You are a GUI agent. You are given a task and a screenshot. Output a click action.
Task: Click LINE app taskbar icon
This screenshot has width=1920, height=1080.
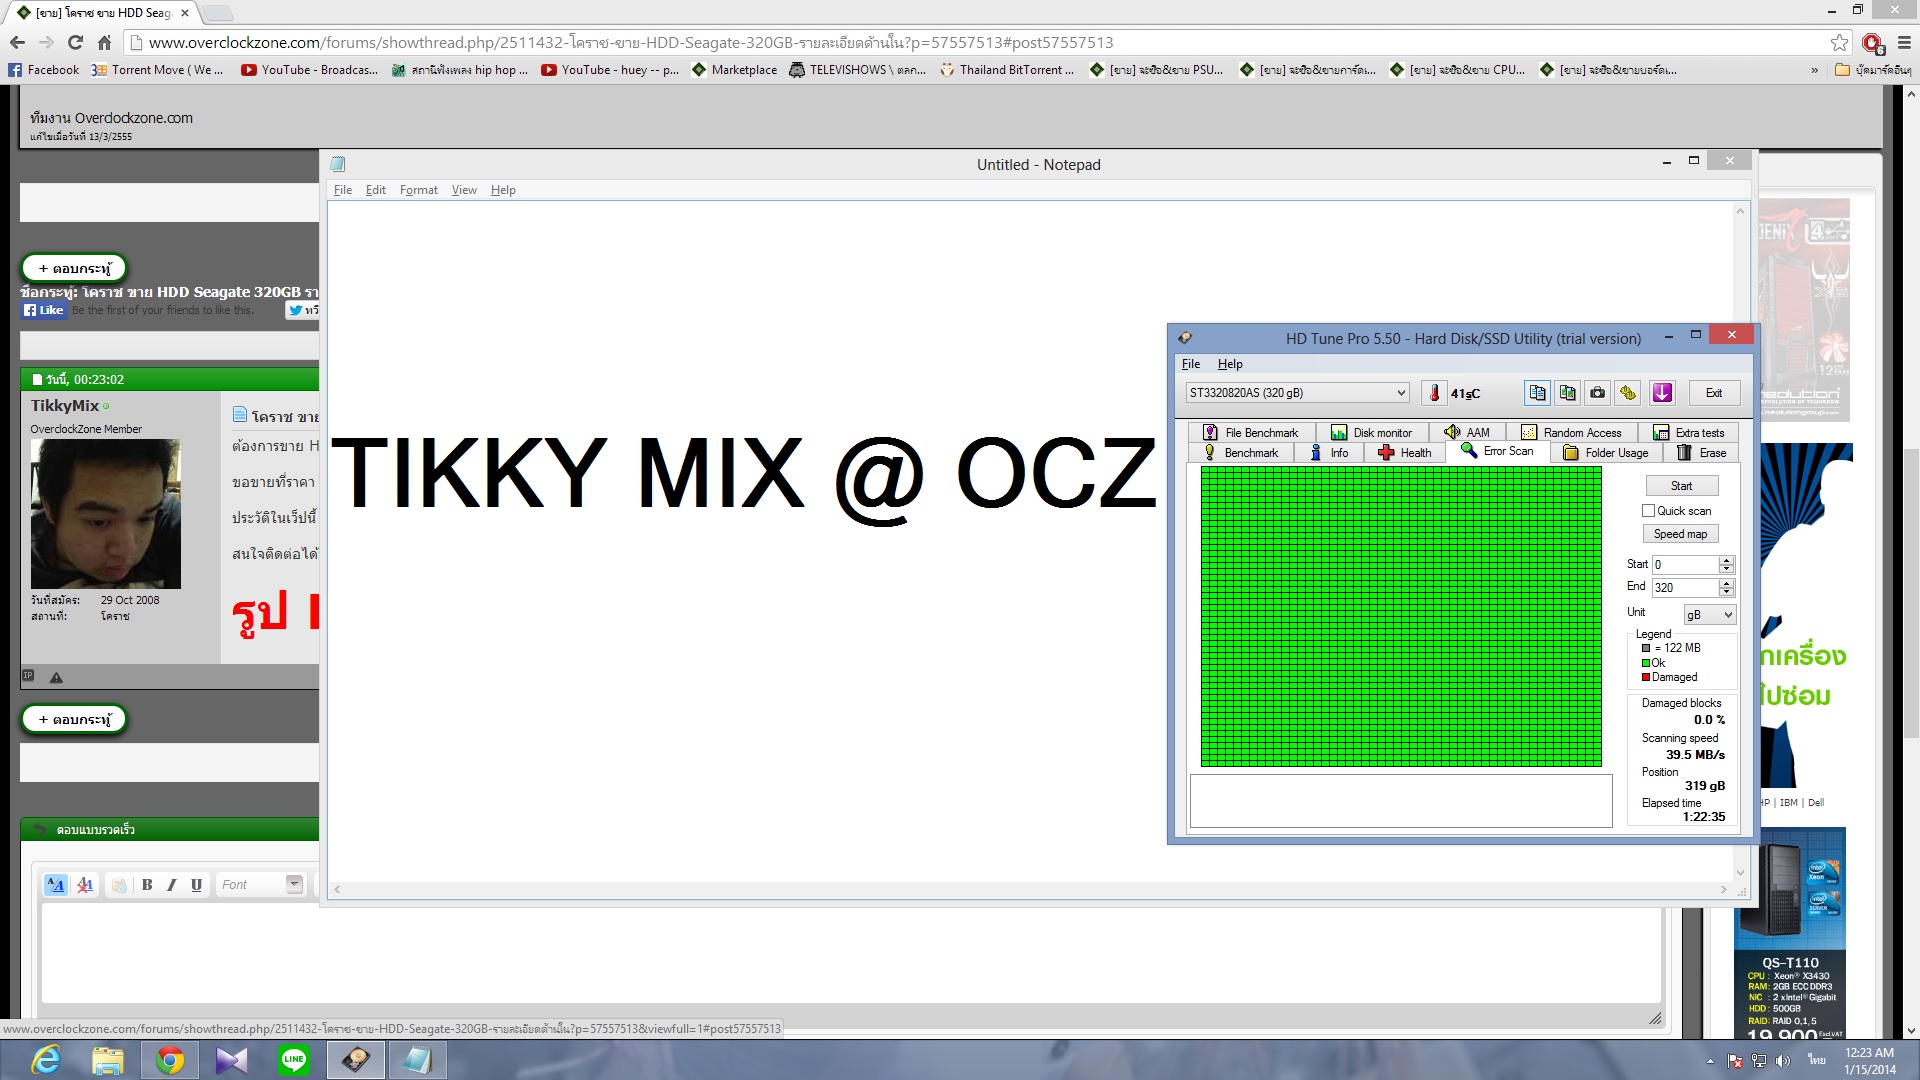(294, 1060)
